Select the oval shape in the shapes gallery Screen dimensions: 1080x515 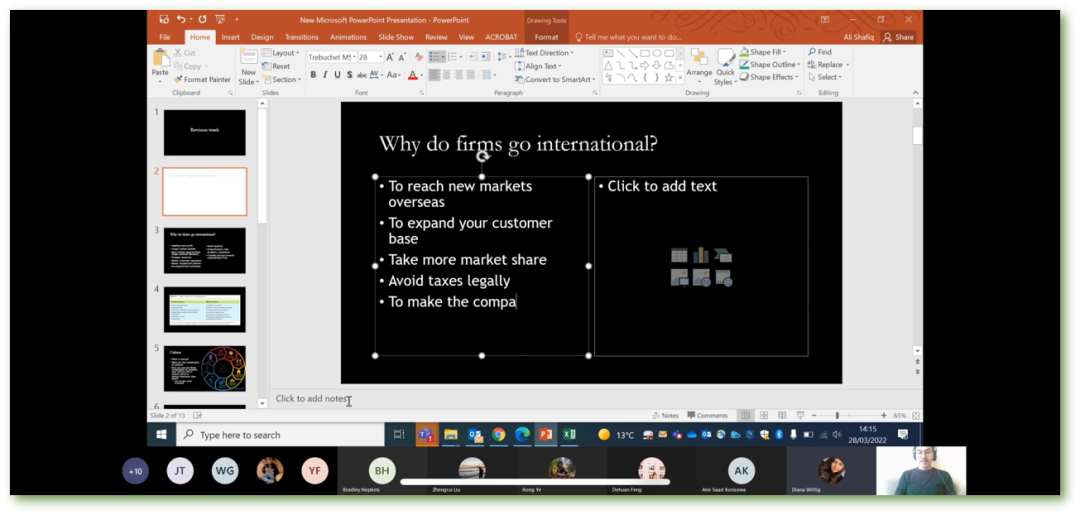click(x=657, y=53)
